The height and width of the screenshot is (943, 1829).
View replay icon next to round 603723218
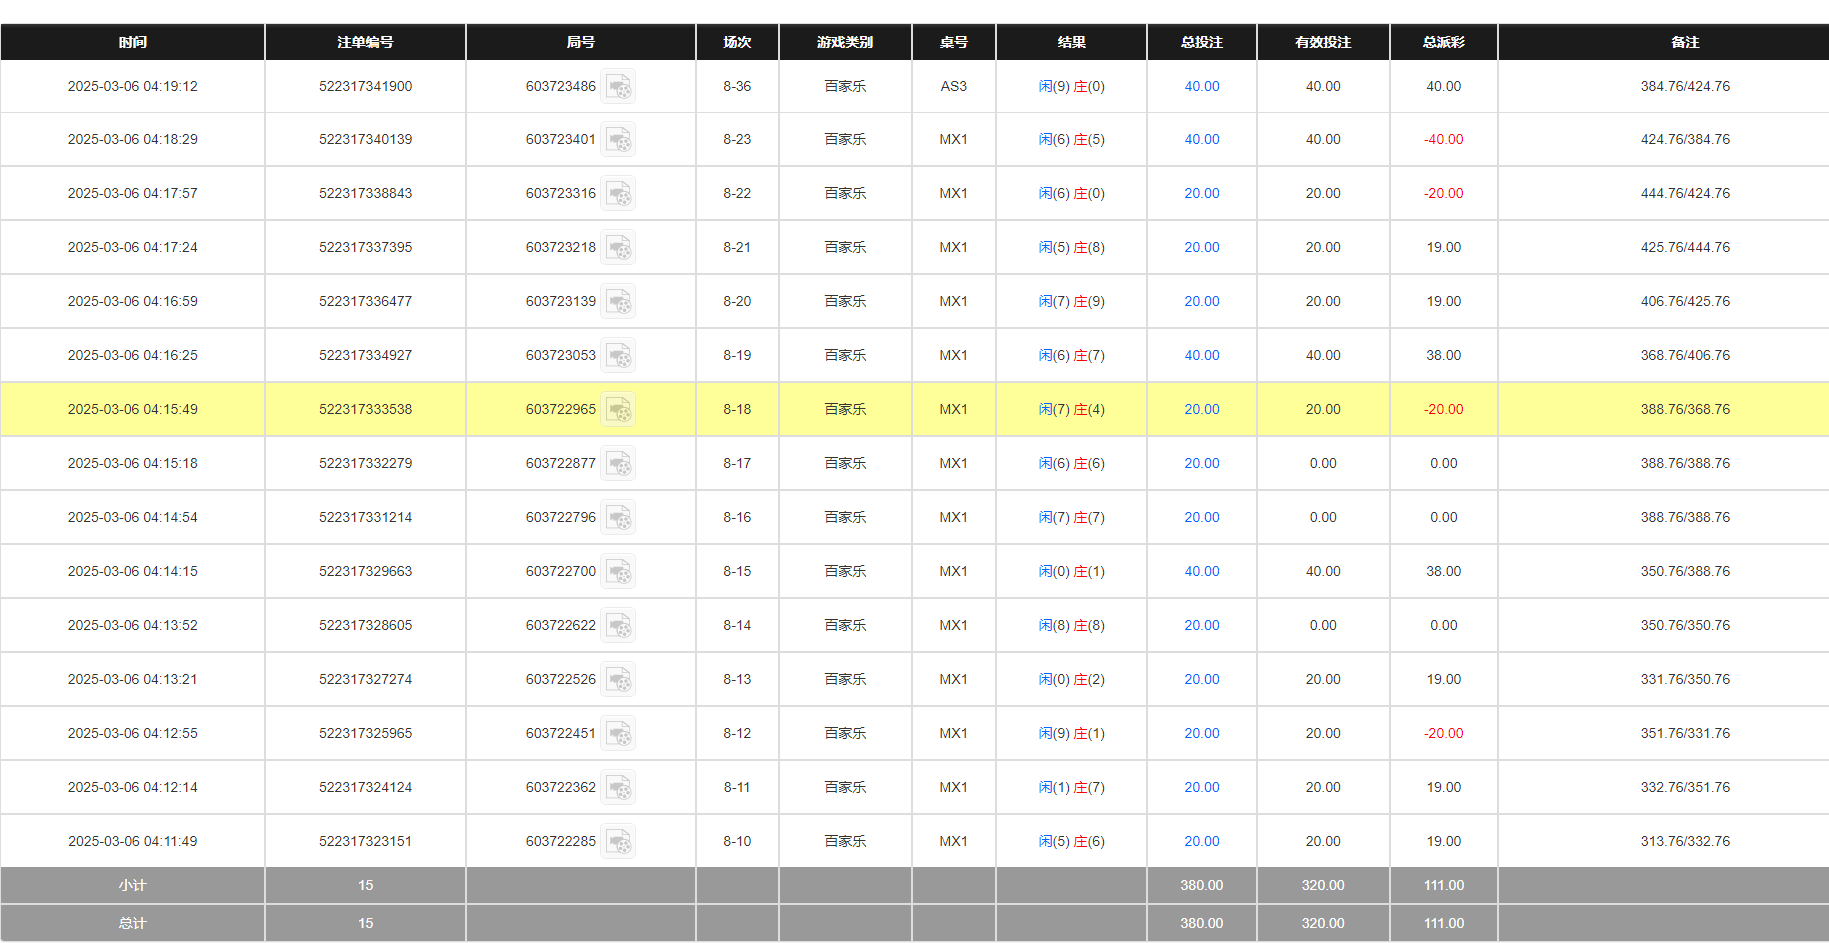coord(618,248)
